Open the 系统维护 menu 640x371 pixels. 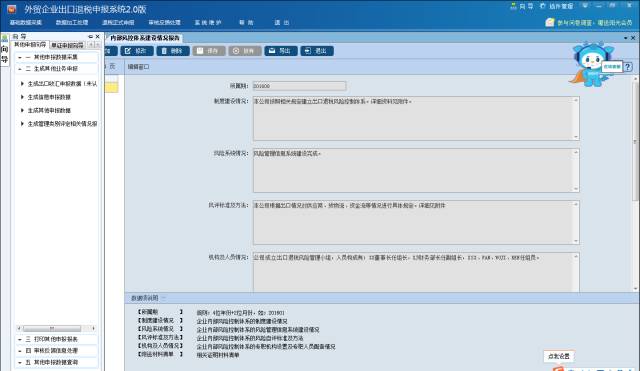tap(208, 22)
